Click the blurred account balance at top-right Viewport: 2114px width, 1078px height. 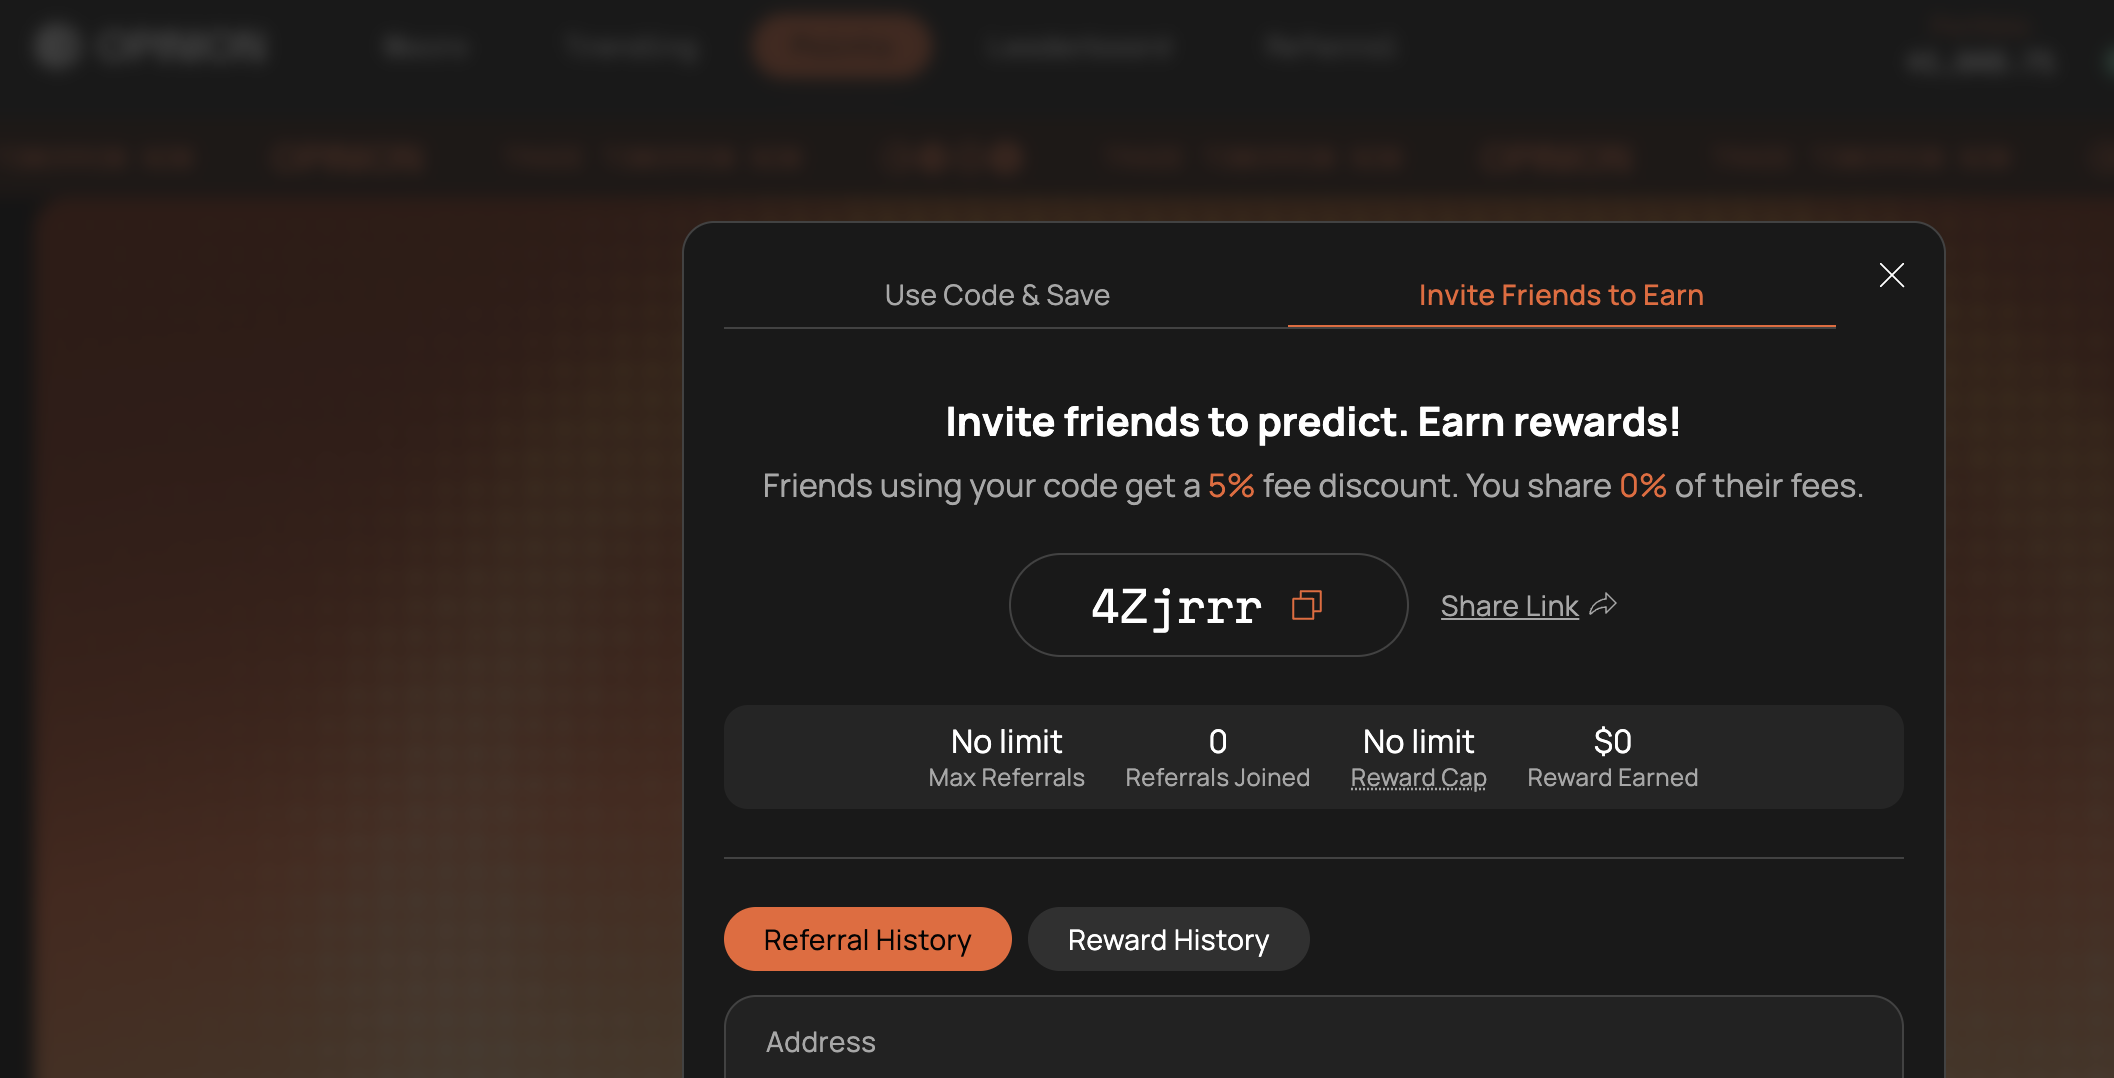pos(1978,60)
